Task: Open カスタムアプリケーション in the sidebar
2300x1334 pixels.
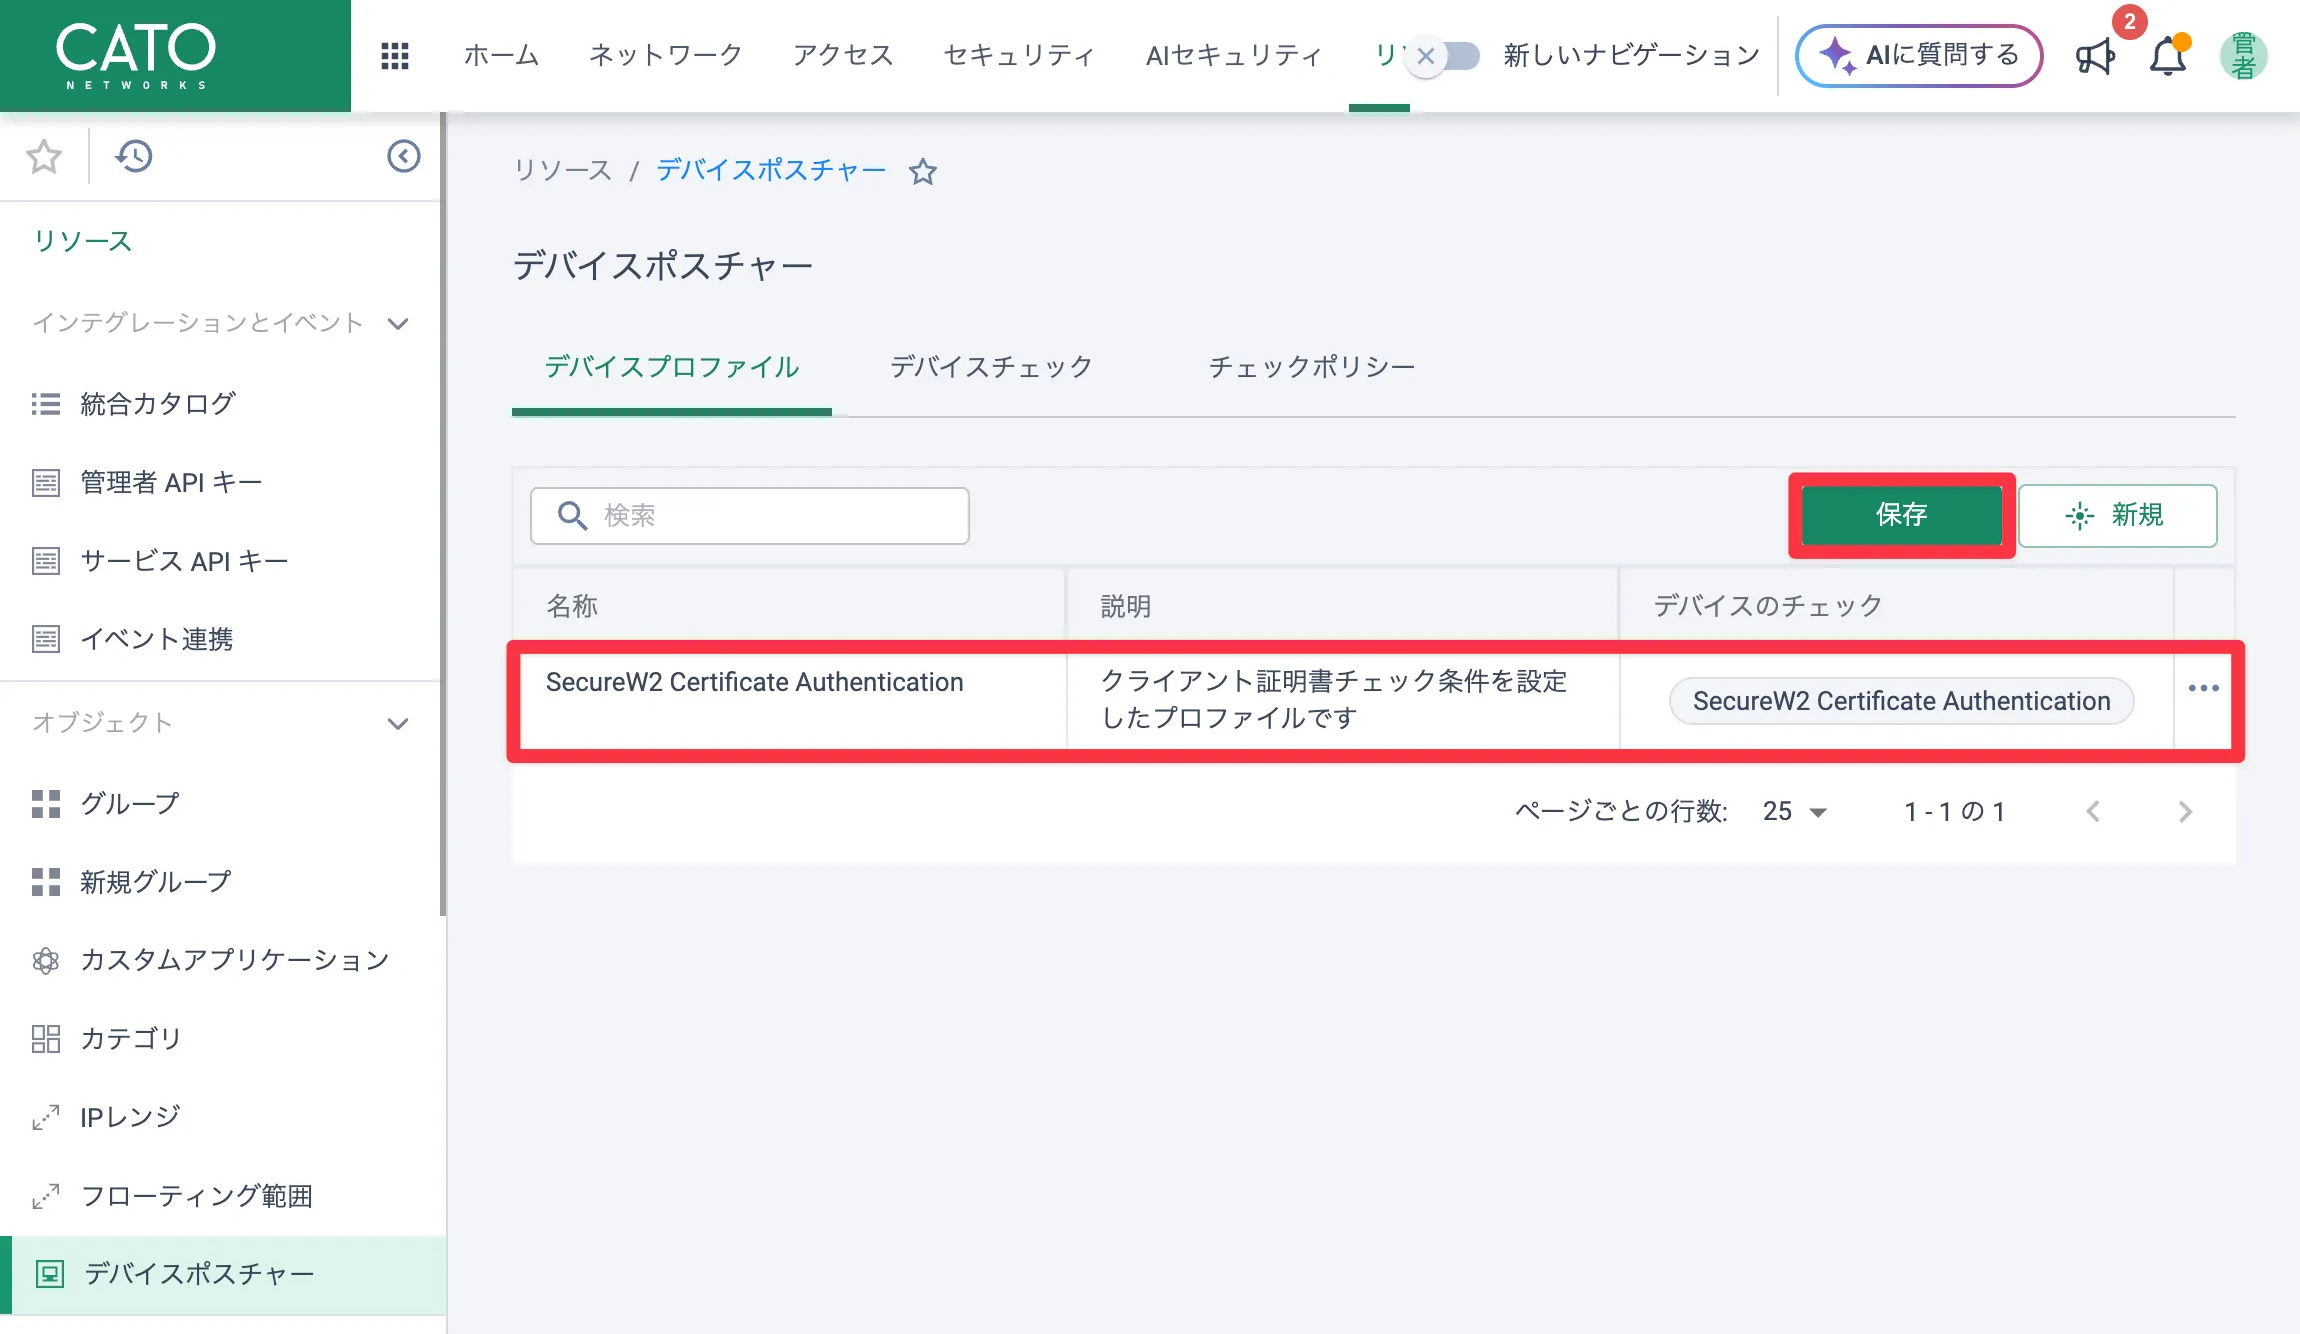Action: pos(221,960)
